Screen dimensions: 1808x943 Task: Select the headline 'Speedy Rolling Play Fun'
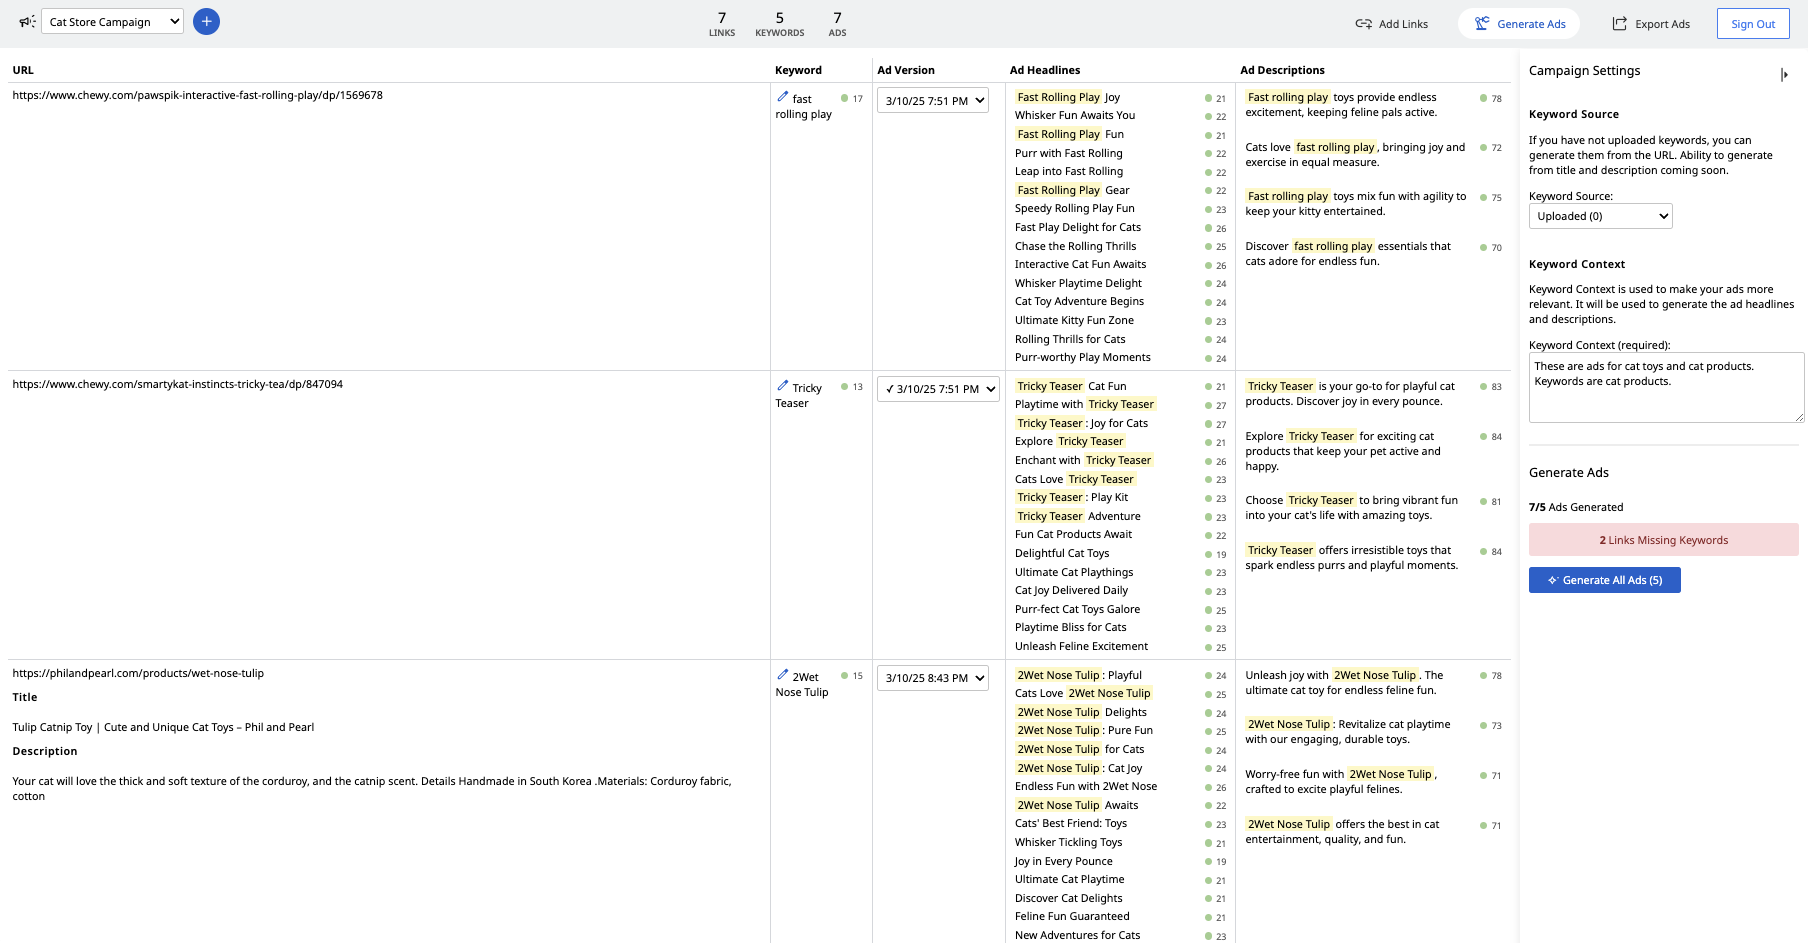click(1075, 209)
